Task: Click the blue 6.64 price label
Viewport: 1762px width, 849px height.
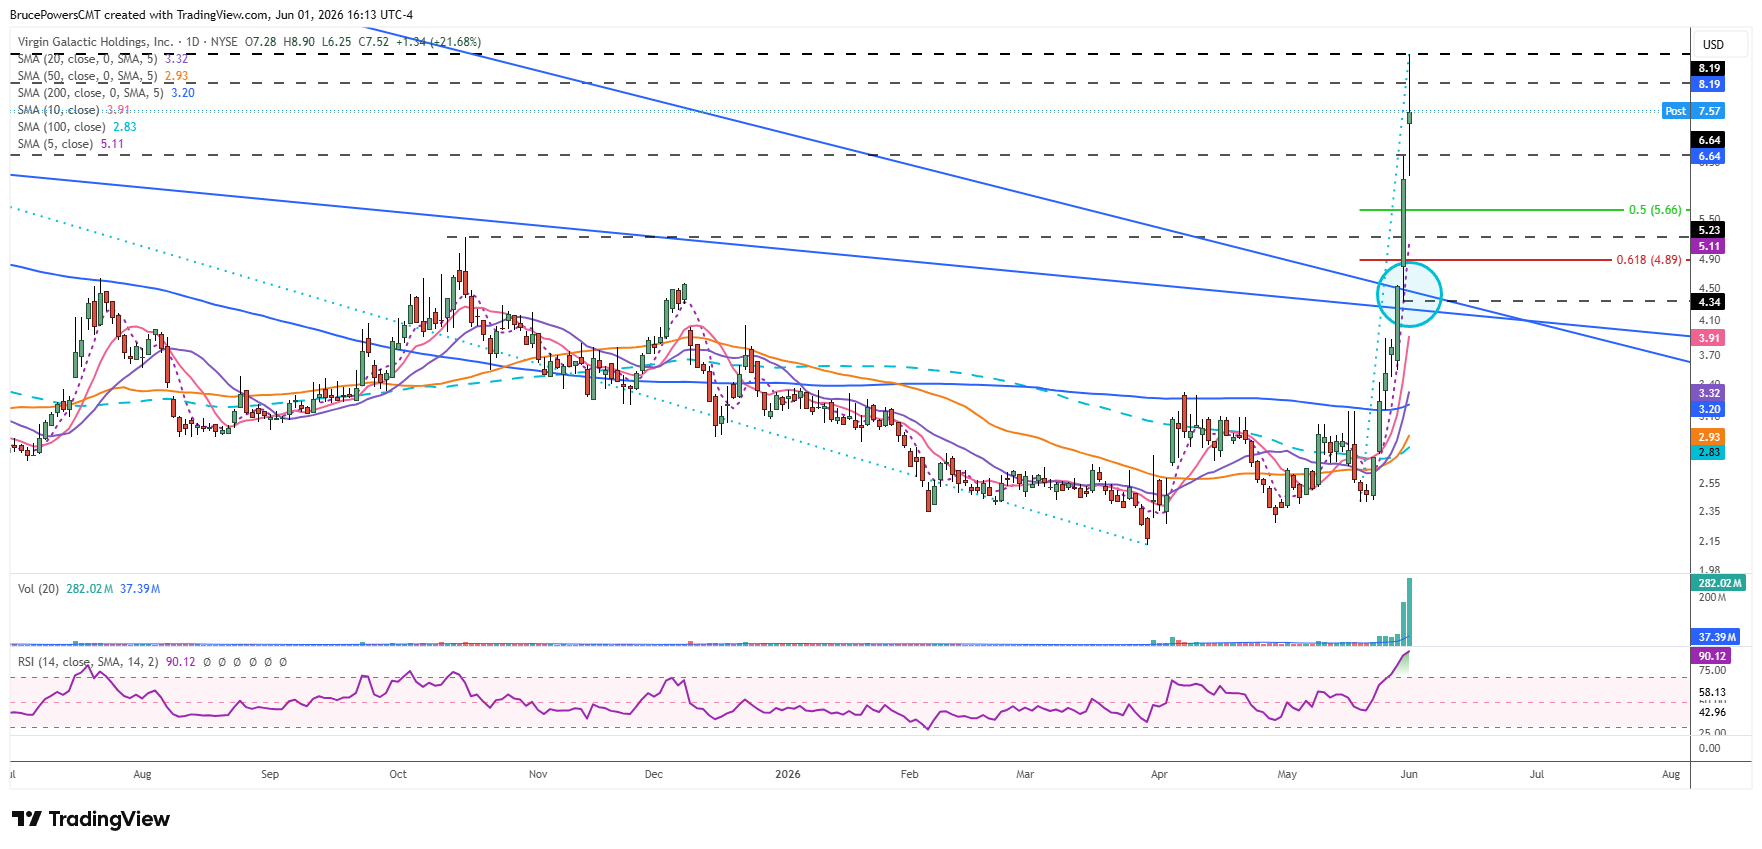Action: click(1709, 156)
